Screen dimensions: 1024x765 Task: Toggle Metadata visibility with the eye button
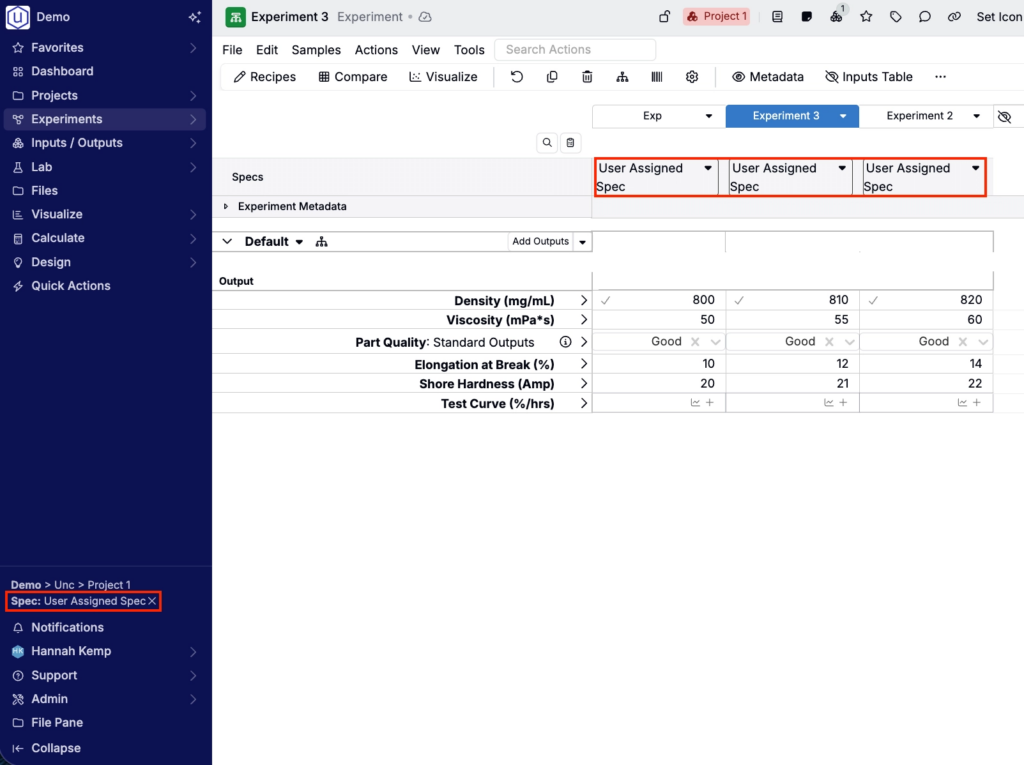point(767,77)
